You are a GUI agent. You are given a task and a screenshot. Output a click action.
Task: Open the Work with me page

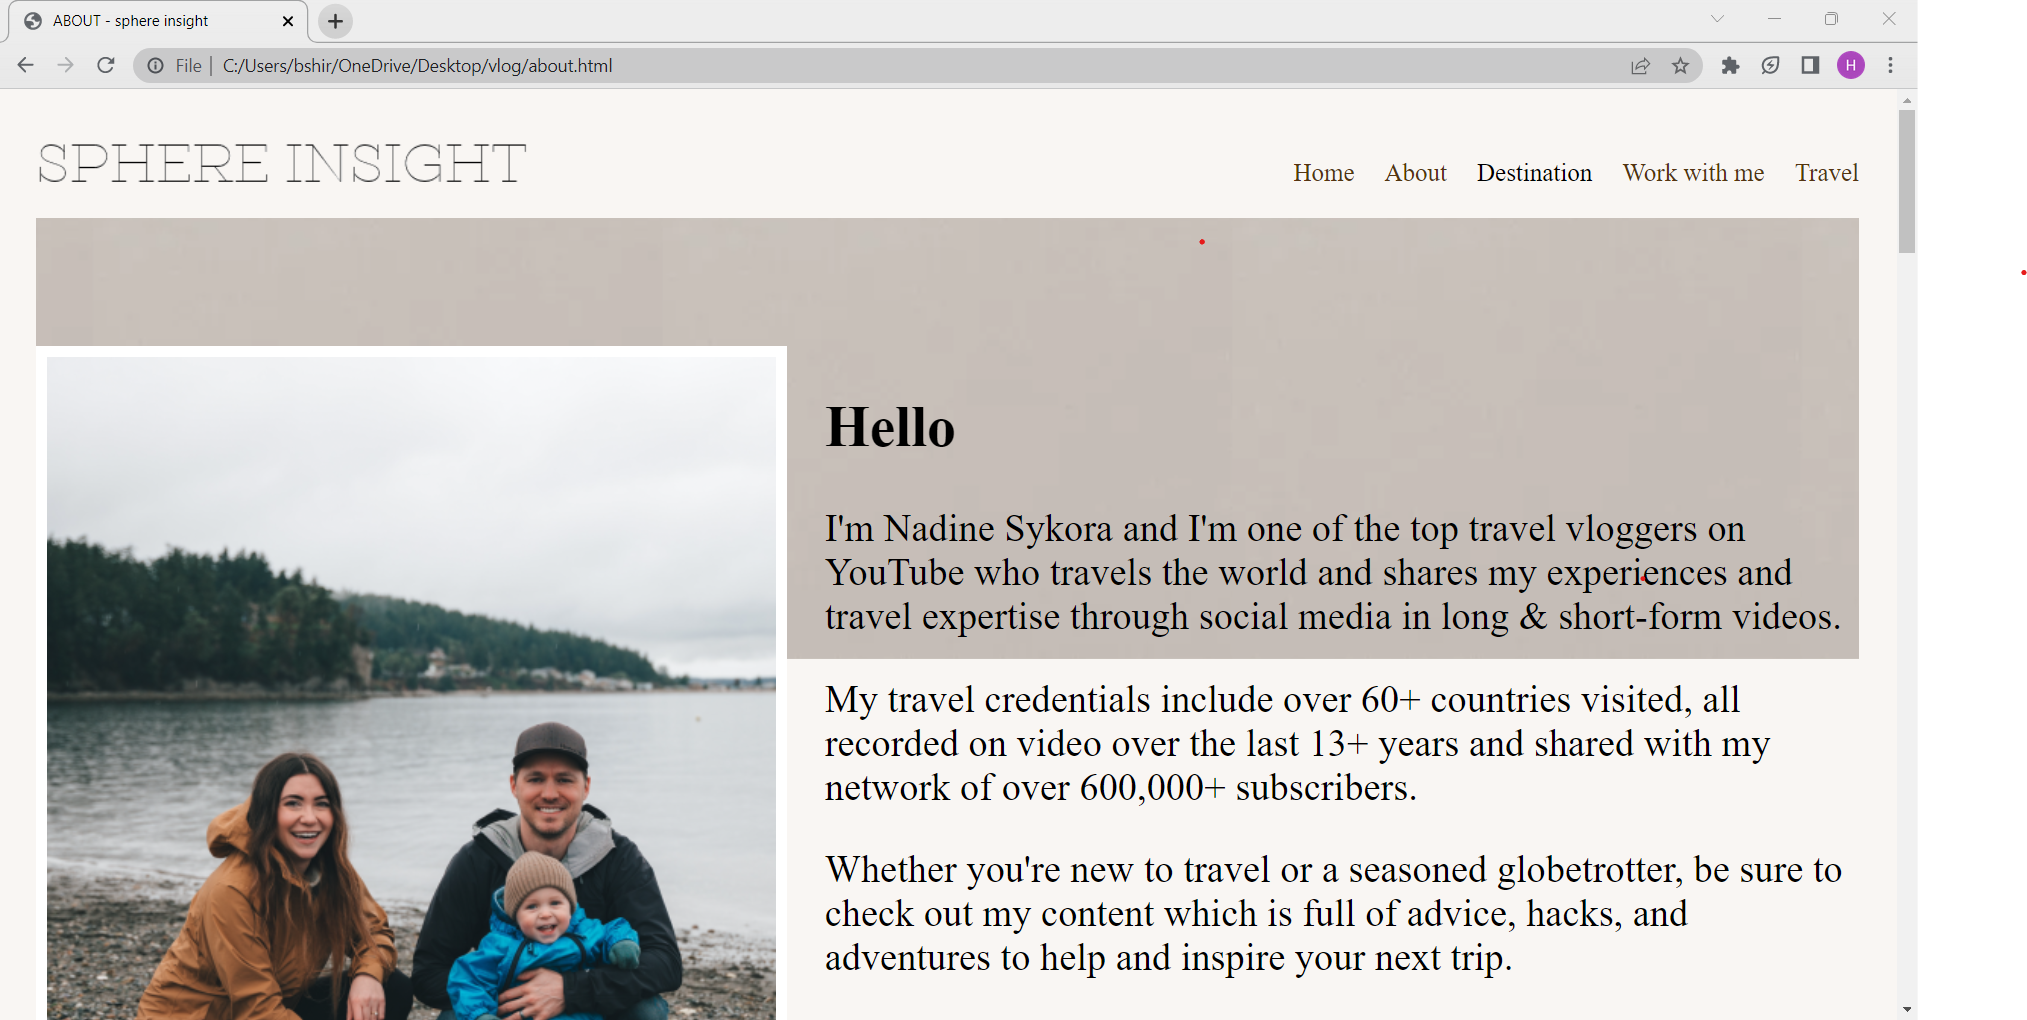click(x=1693, y=173)
